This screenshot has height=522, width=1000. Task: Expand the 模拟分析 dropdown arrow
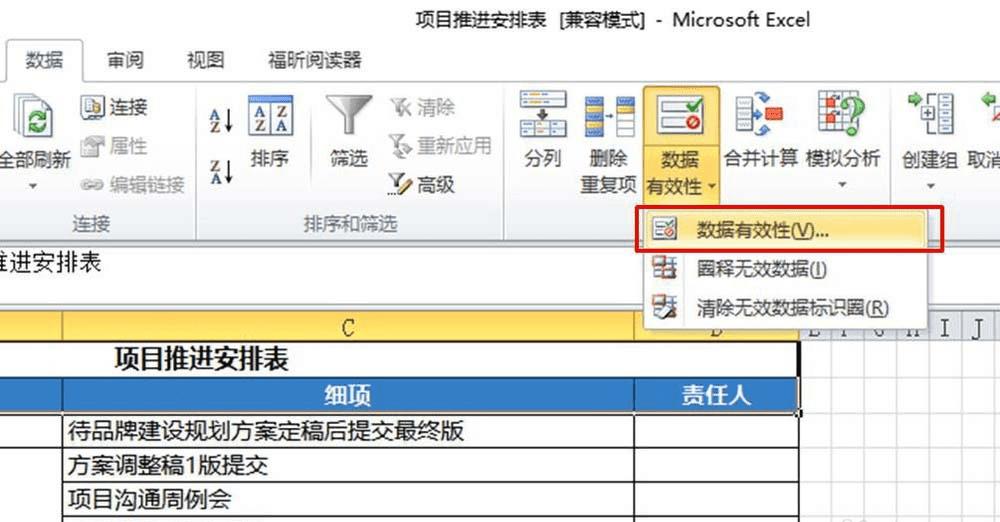[842, 185]
